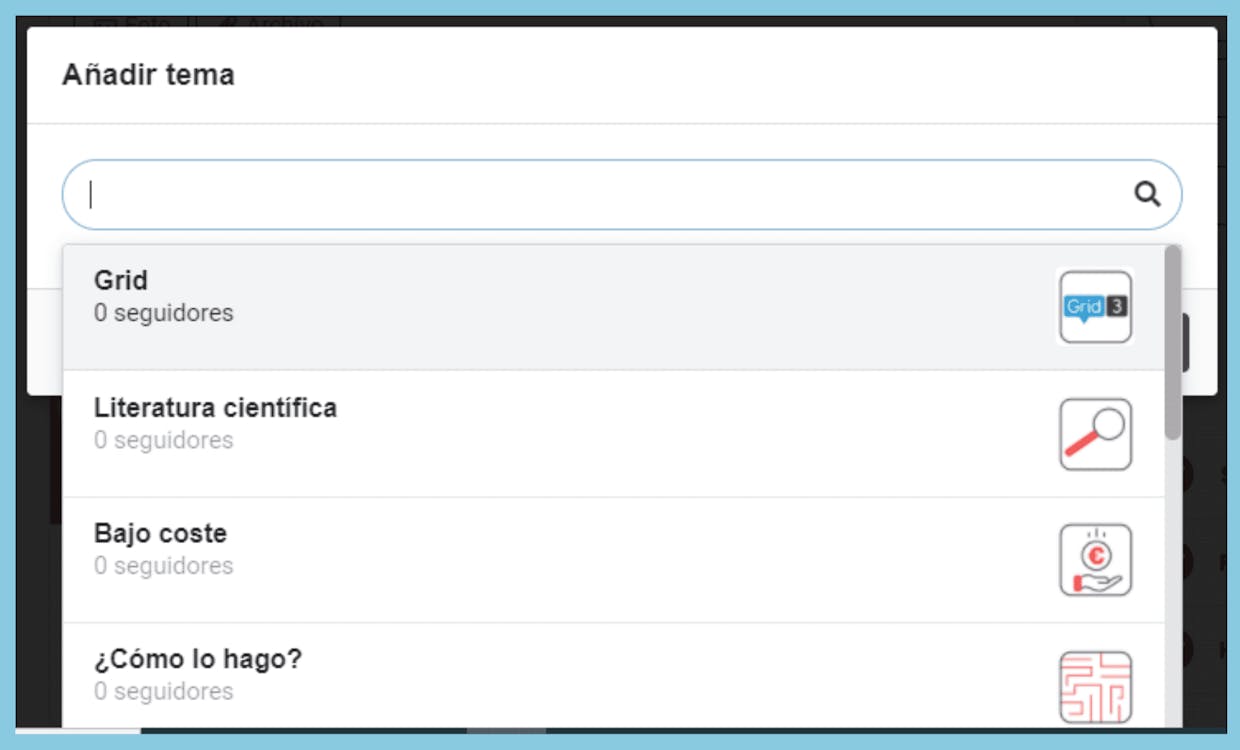Click the Bajo coste euro coin icon
The width and height of the screenshot is (1240, 750).
tap(1095, 560)
